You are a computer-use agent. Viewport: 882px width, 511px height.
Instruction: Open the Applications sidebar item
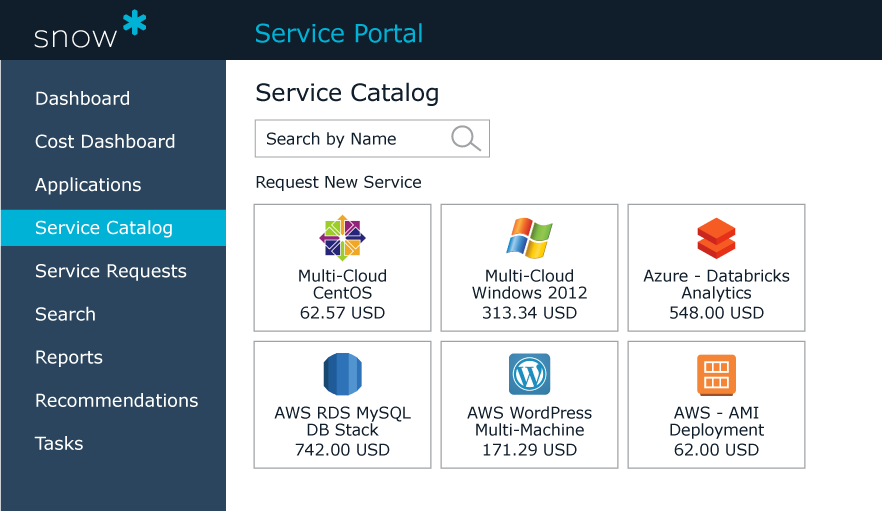pyautogui.click(x=88, y=185)
